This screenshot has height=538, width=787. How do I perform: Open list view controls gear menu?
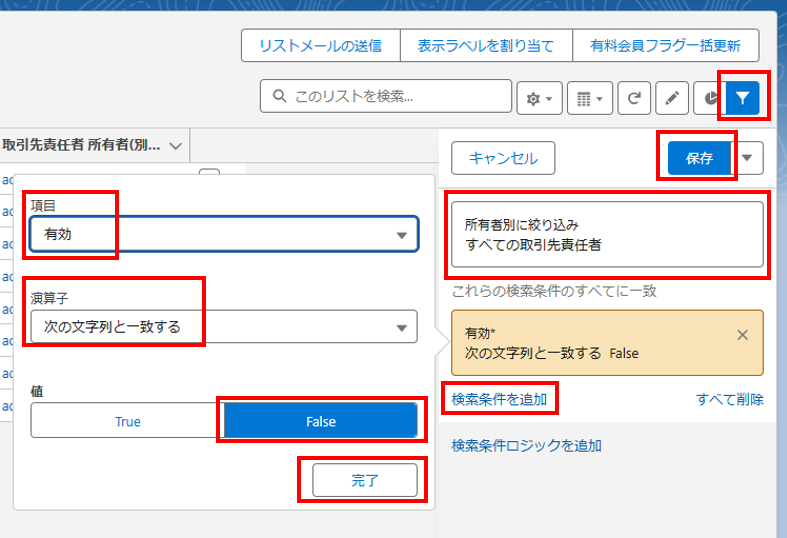click(x=539, y=98)
